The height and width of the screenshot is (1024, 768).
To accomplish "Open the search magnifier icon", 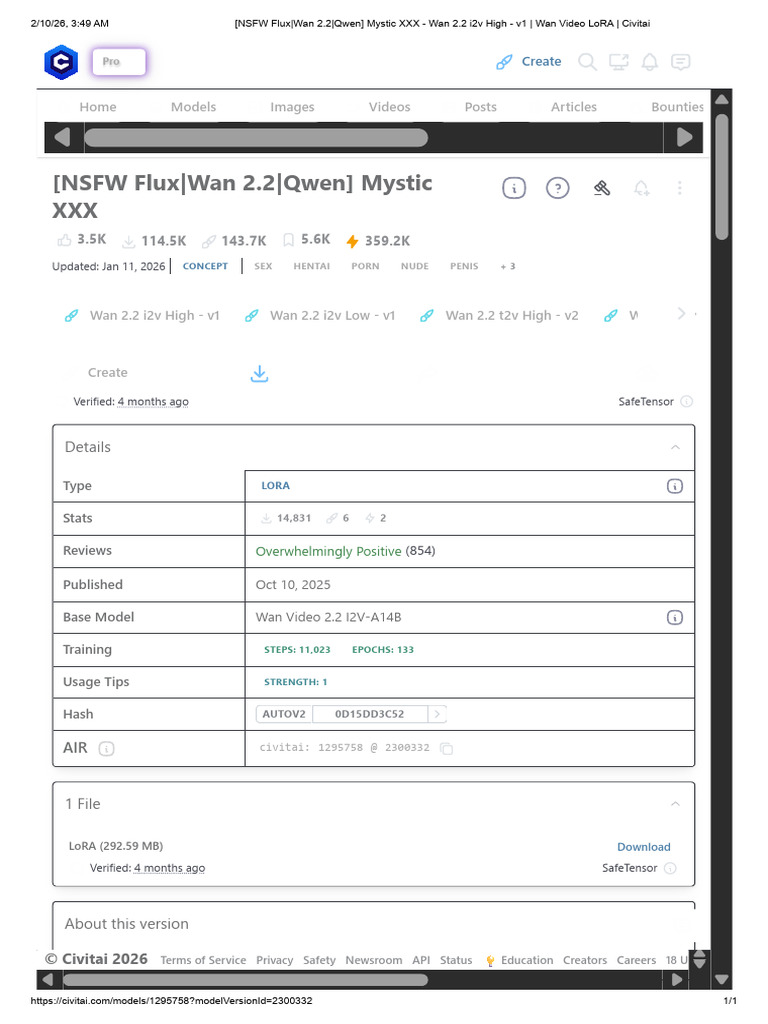I will (x=588, y=62).
